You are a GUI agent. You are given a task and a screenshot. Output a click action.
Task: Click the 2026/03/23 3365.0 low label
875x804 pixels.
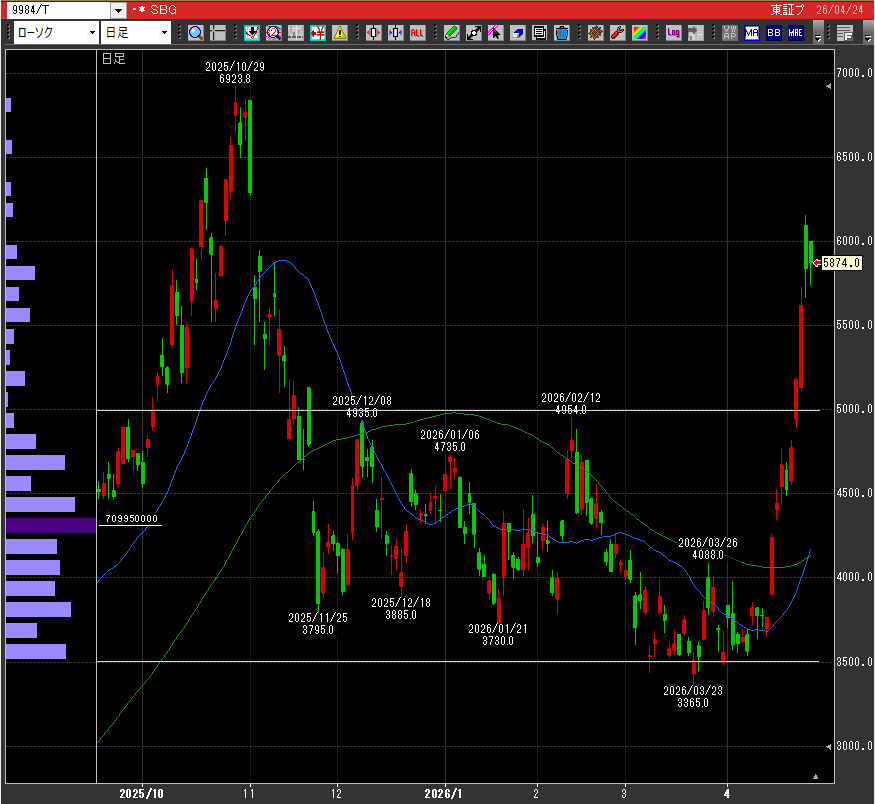693,697
